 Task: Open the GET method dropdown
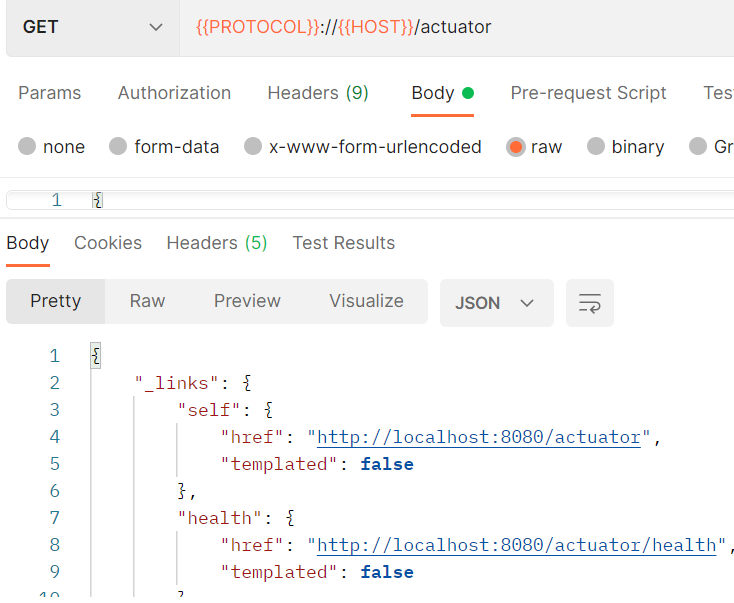pos(93,27)
